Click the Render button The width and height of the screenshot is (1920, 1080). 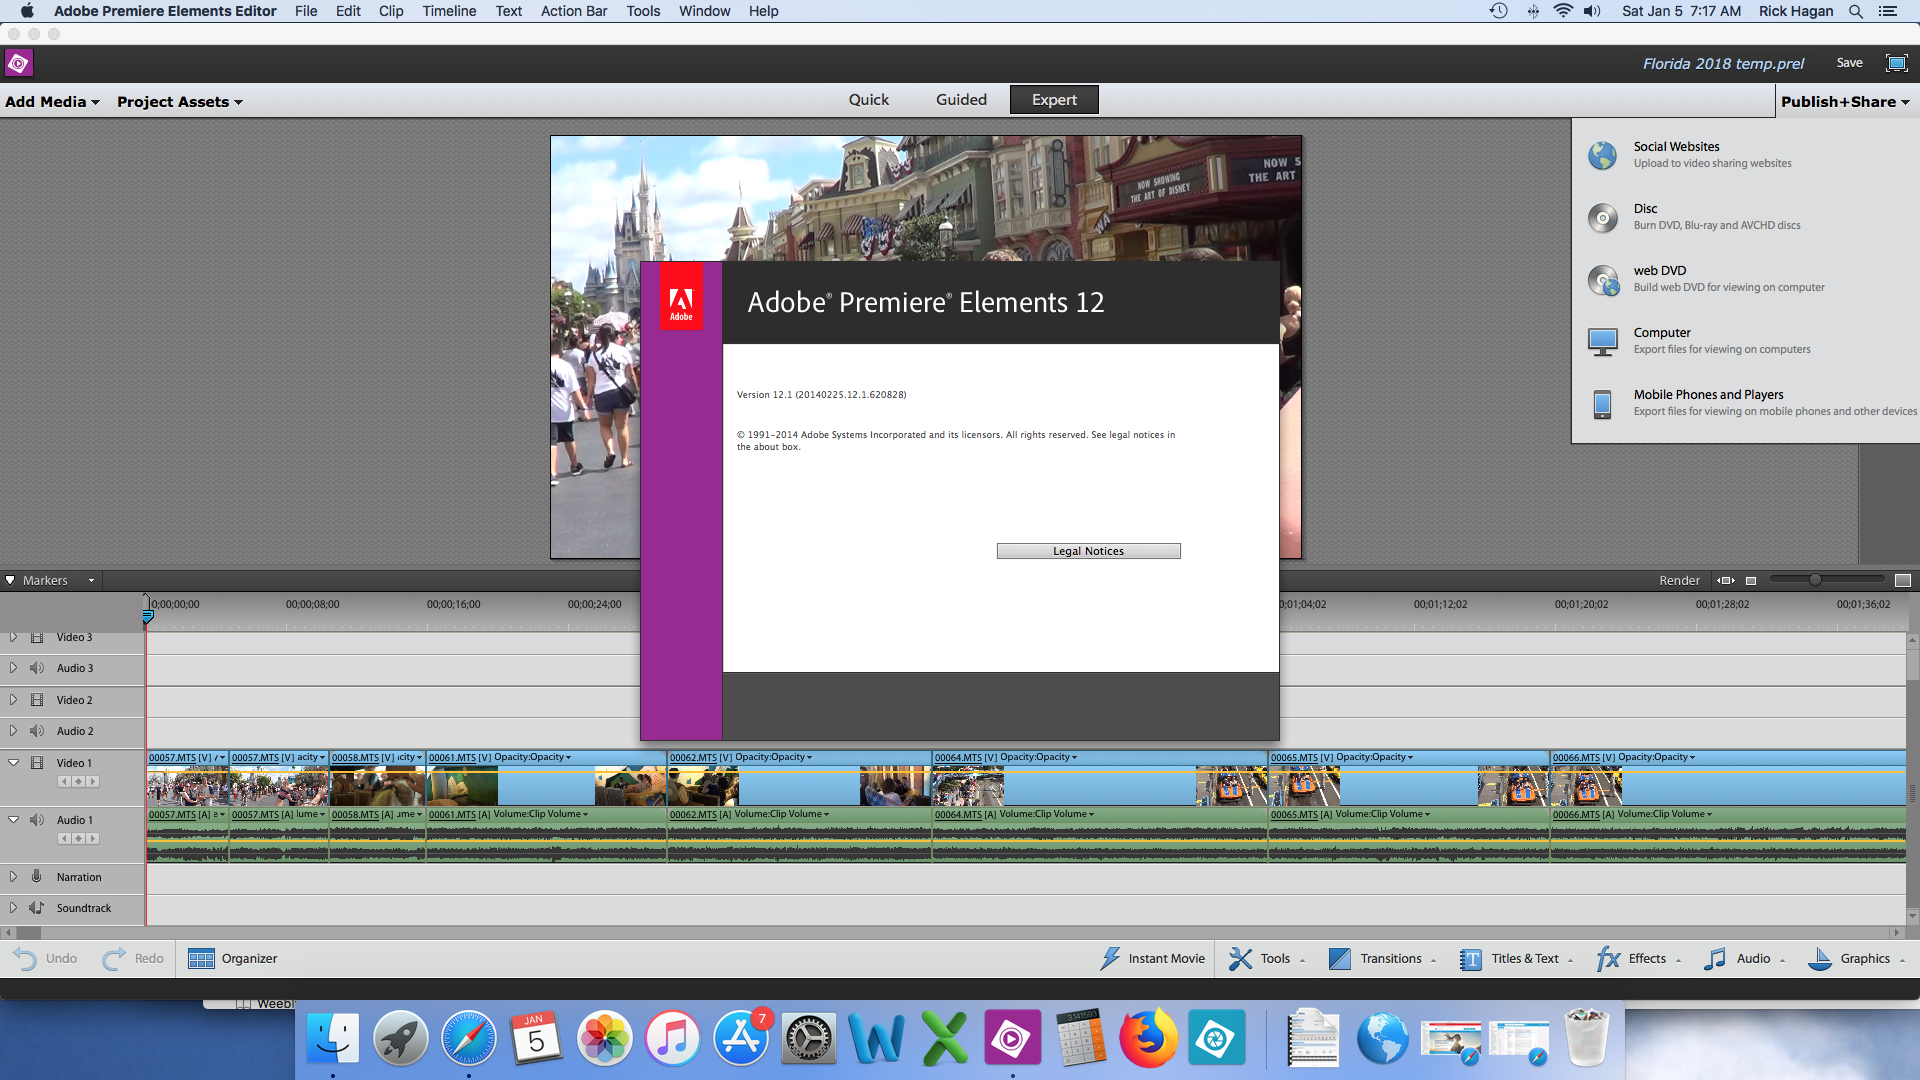click(x=1679, y=581)
